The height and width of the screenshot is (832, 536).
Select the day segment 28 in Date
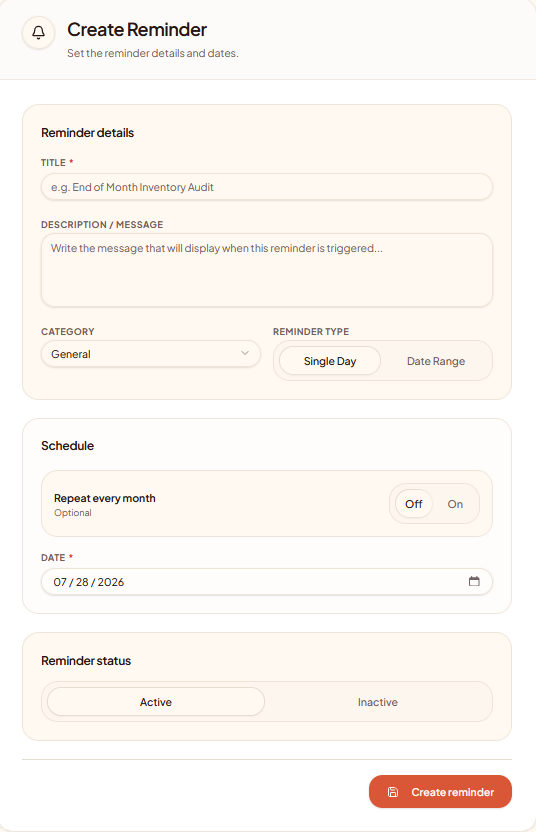[x=82, y=582]
